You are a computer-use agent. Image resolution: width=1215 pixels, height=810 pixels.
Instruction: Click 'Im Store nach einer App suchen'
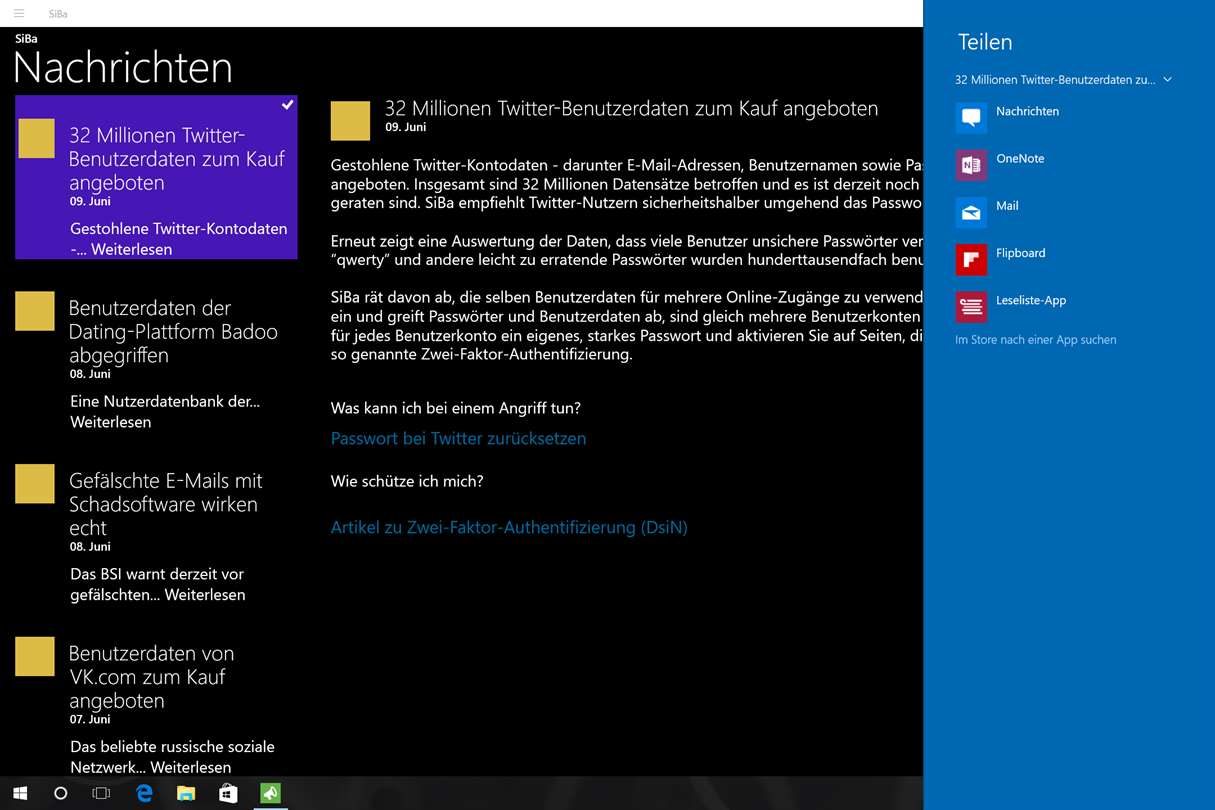tap(1035, 340)
